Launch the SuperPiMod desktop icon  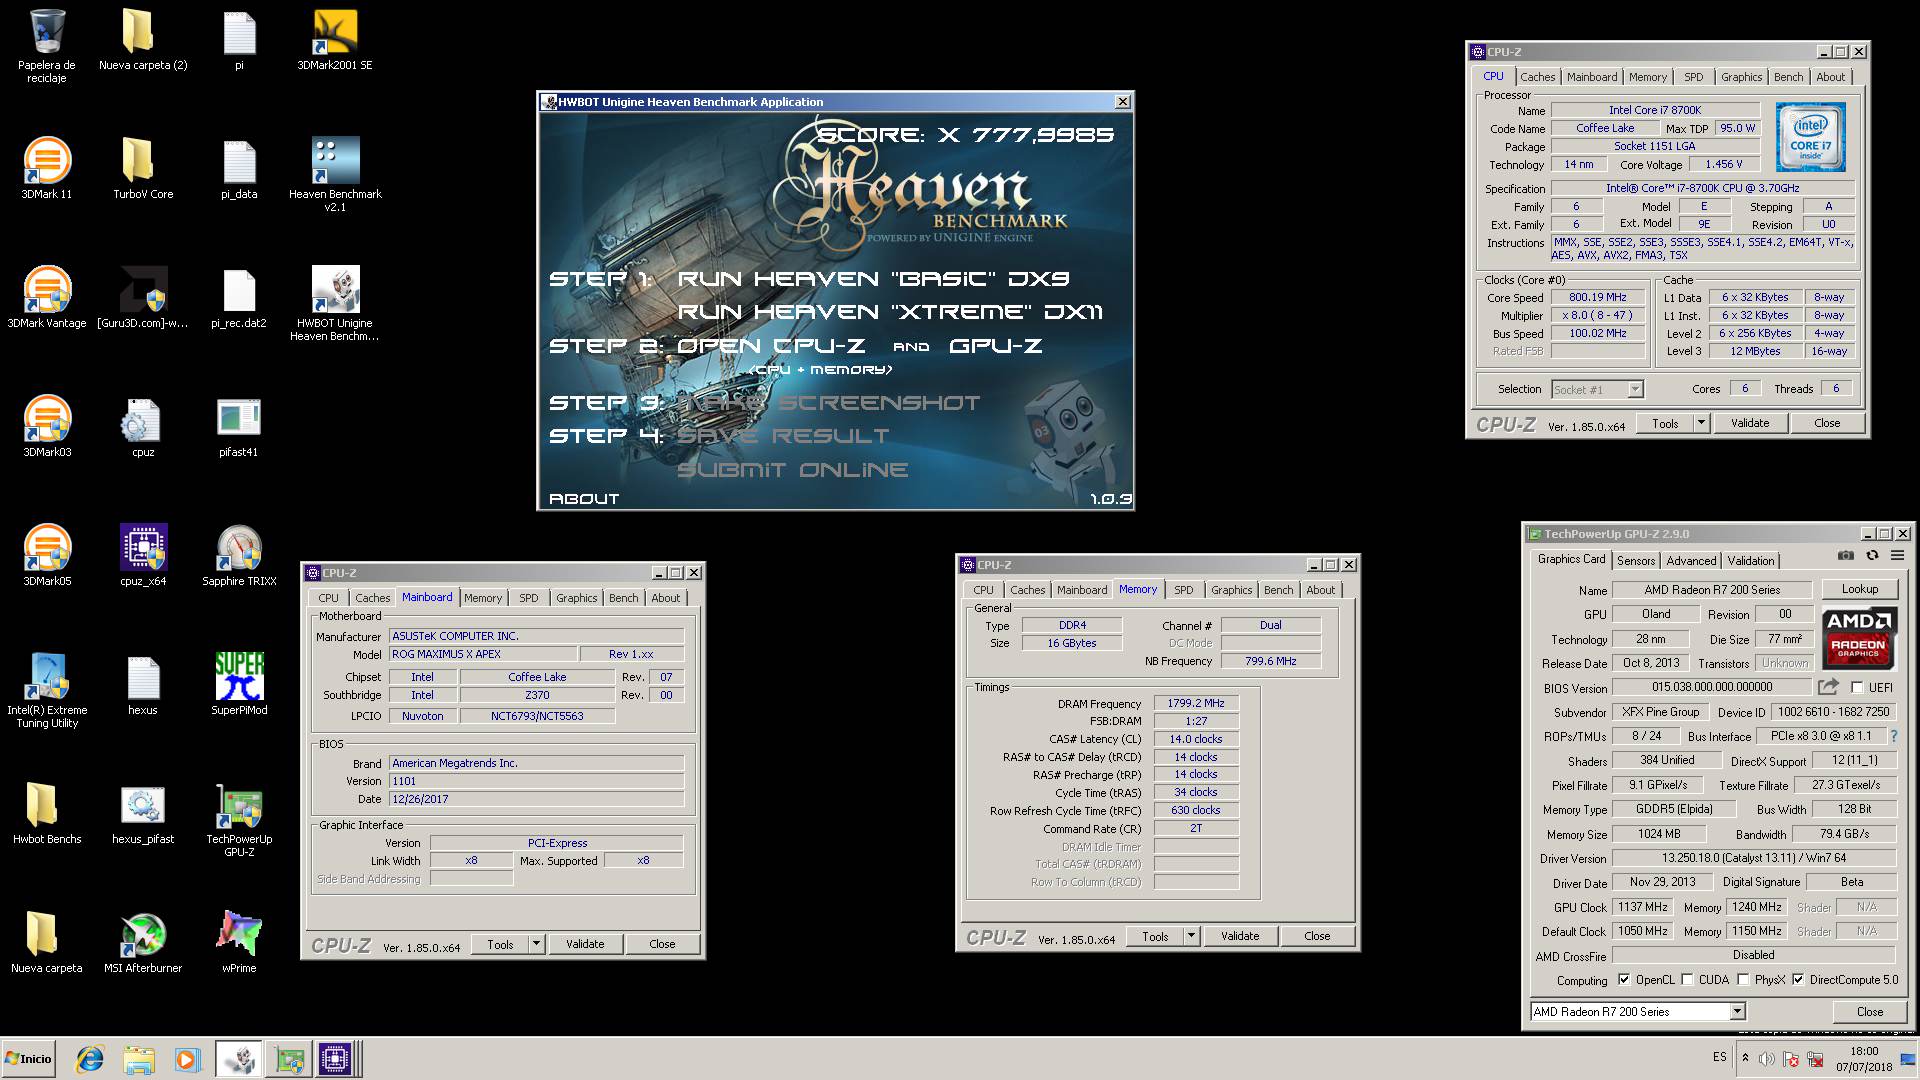(x=239, y=684)
